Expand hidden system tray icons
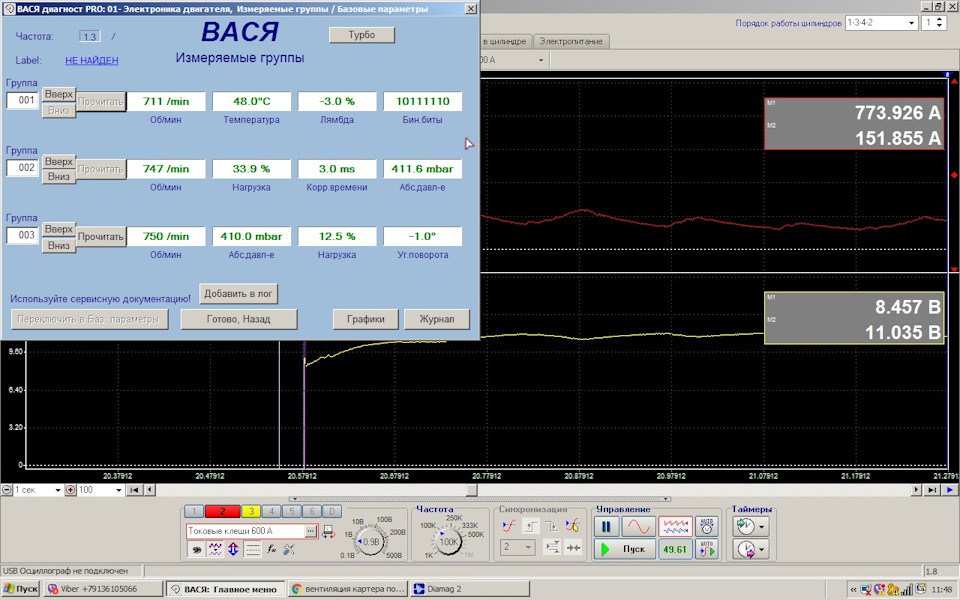Screen dimensions: 960x600 pyautogui.click(x=853, y=590)
